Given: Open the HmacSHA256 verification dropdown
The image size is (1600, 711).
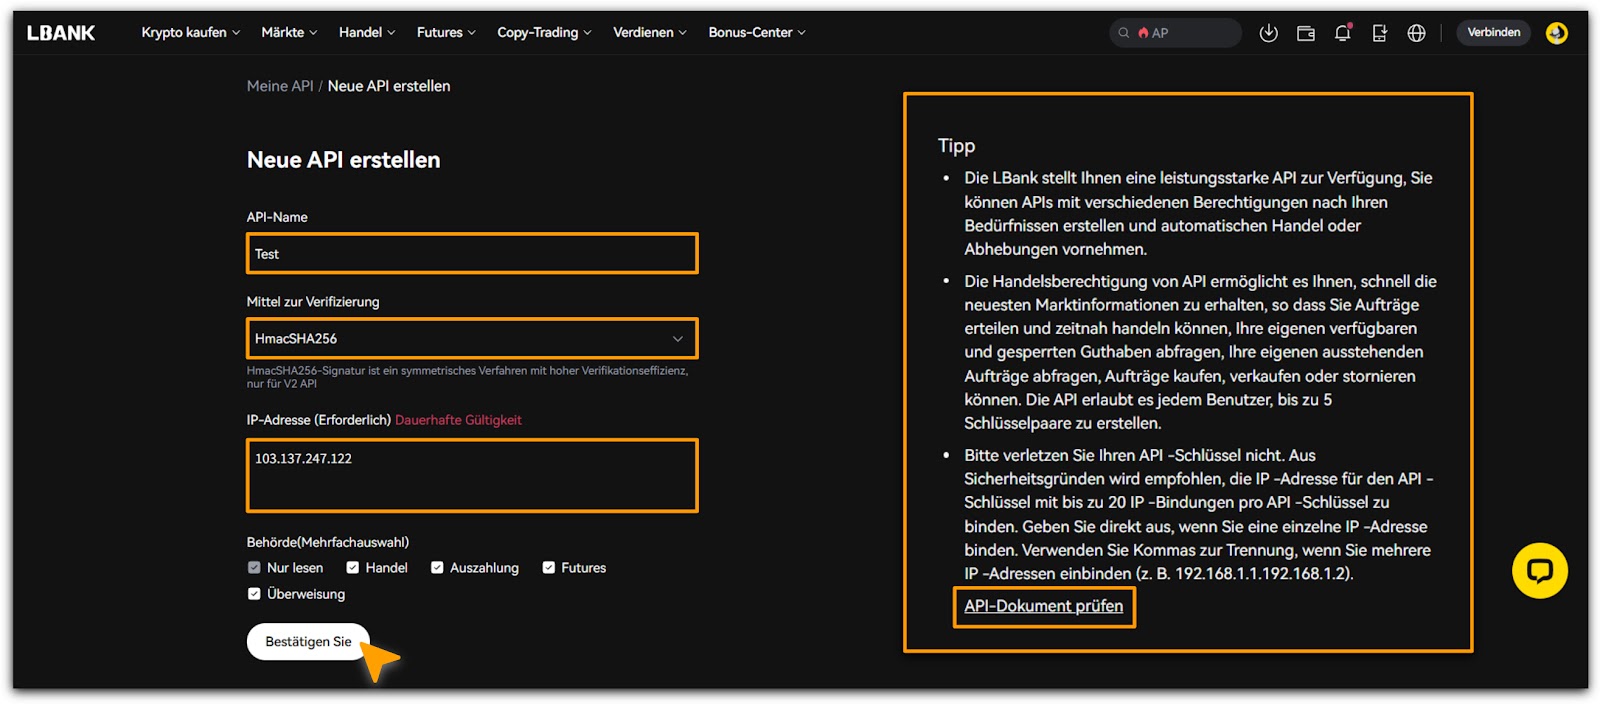Looking at the screenshot, I should [x=472, y=339].
